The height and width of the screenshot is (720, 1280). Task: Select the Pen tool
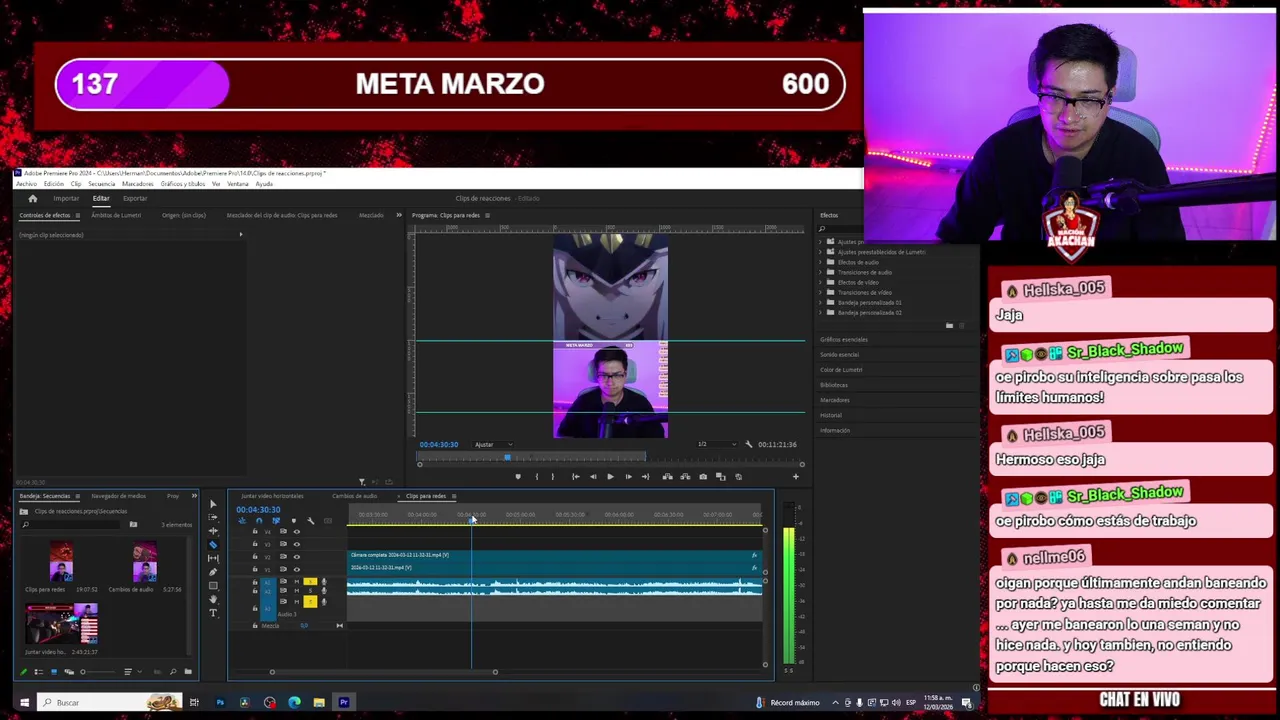pyautogui.click(x=213, y=572)
